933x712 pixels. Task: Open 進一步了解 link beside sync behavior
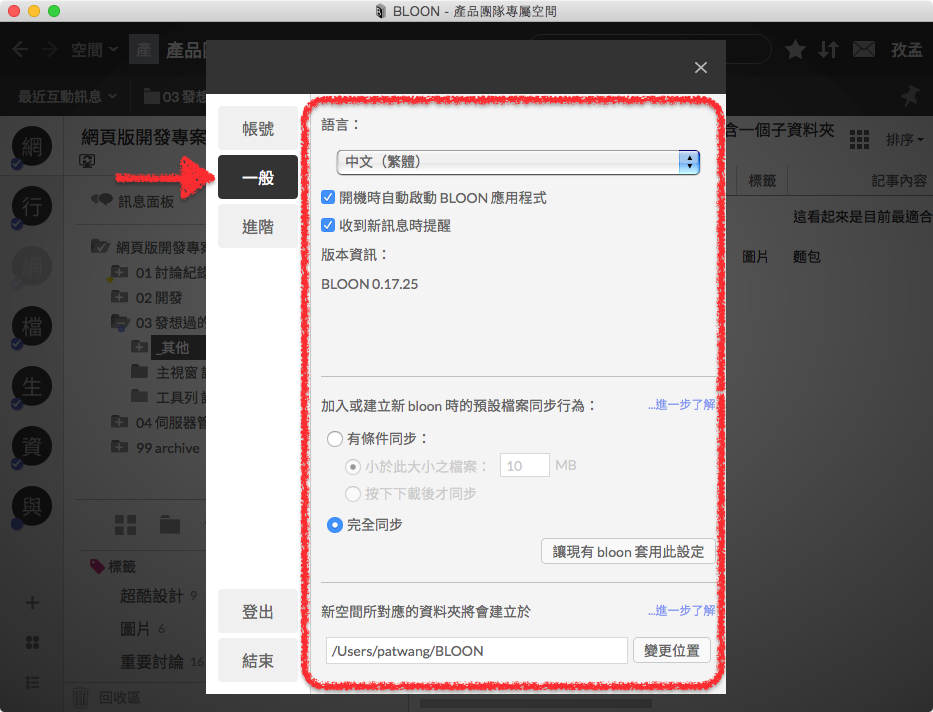[681, 404]
